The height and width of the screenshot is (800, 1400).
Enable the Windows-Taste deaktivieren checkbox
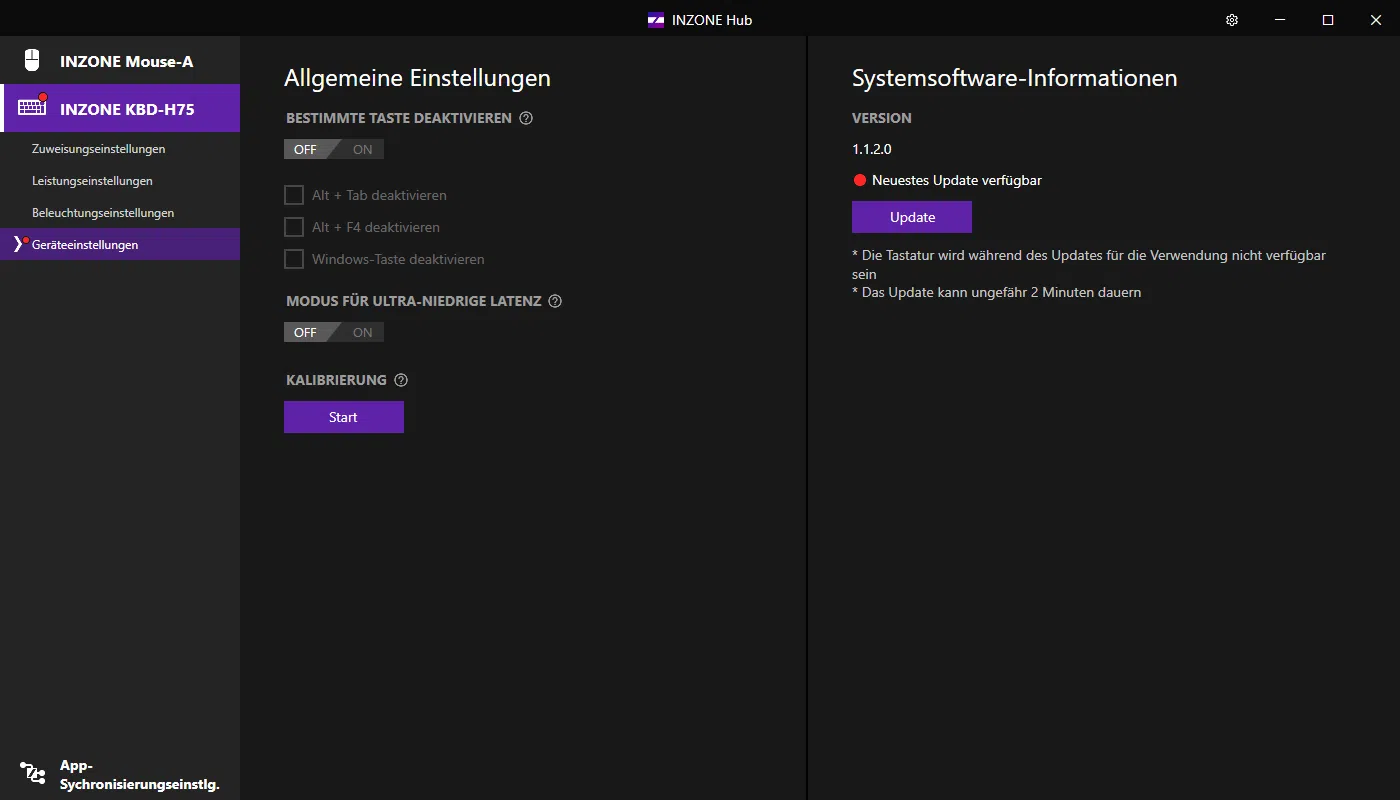[294, 259]
